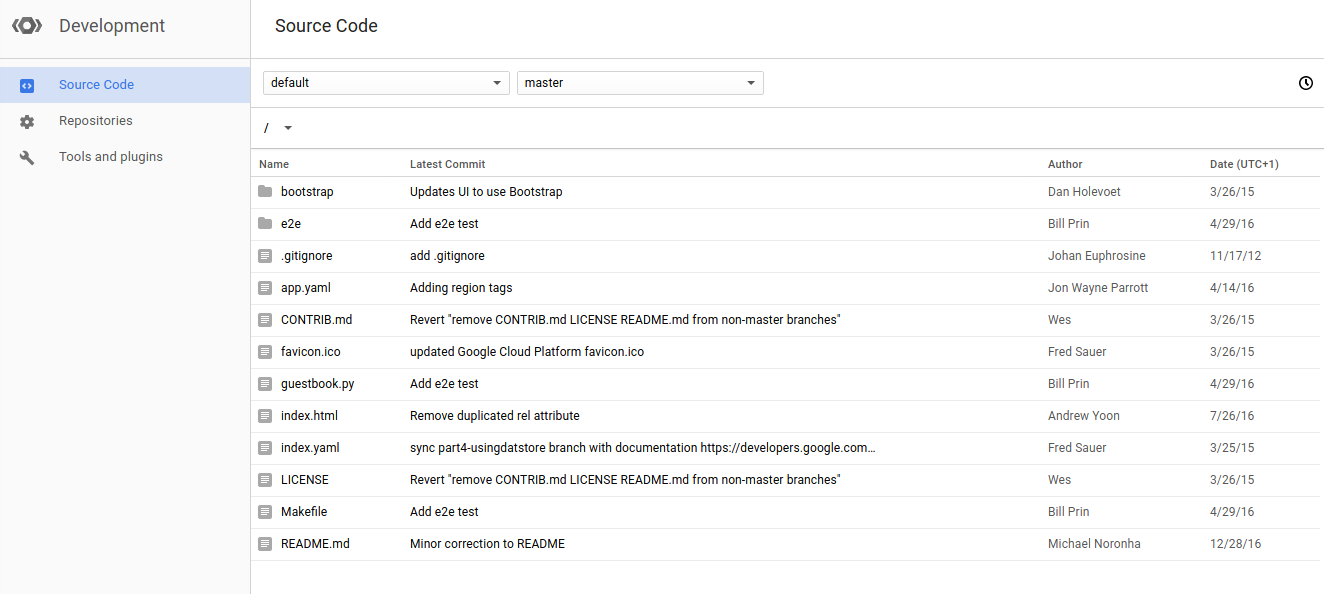The width and height of the screenshot is (1324, 594).
Task: Click the Tools and plugins wrench icon
Action: click(x=27, y=158)
